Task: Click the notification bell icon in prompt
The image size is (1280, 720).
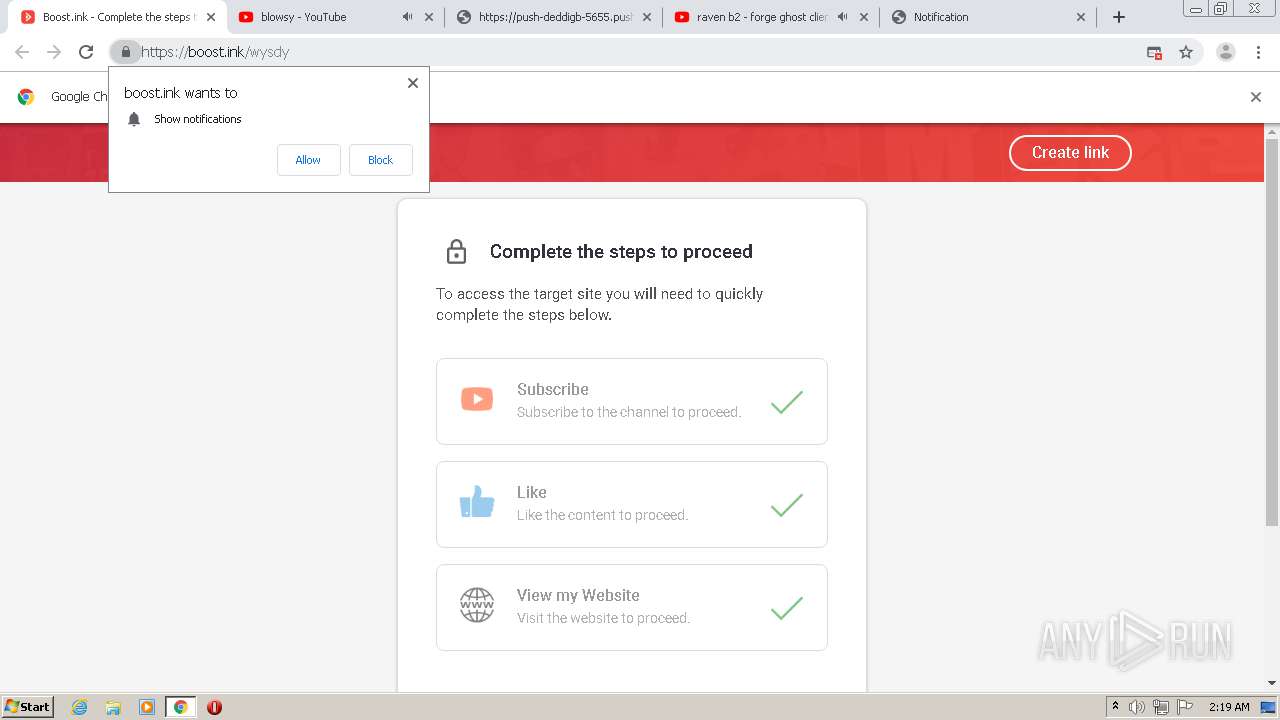Action: click(134, 119)
